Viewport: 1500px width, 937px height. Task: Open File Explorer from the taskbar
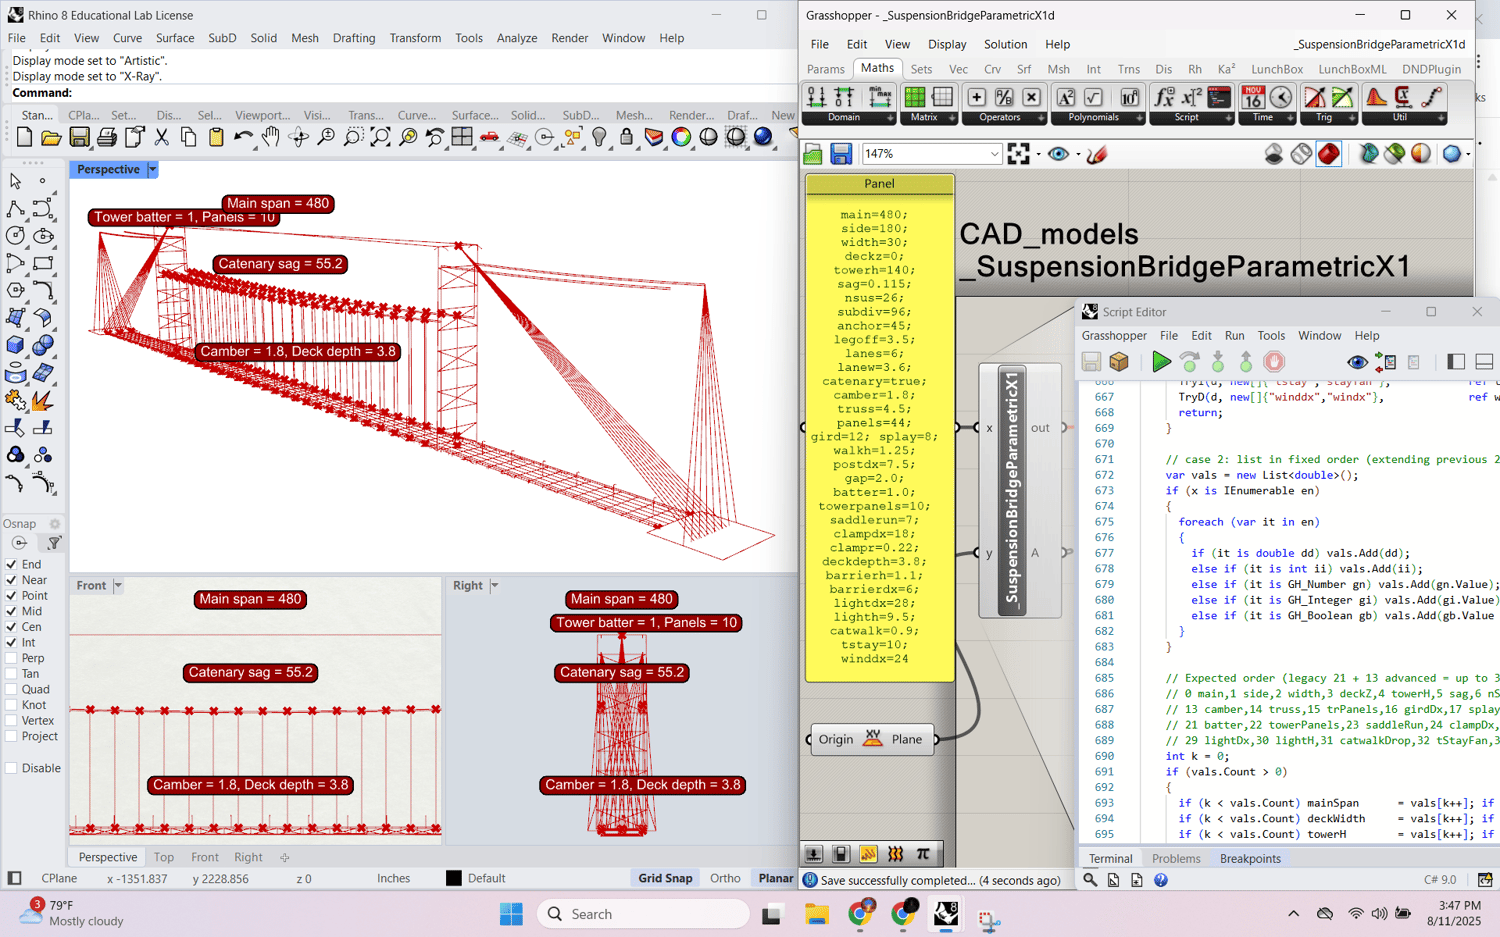point(817,914)
